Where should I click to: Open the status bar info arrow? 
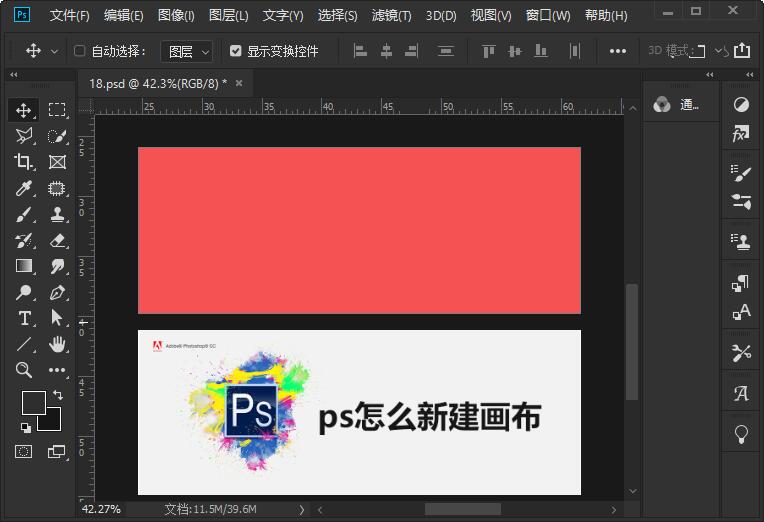pyautogui.click(x=302, y=510)
